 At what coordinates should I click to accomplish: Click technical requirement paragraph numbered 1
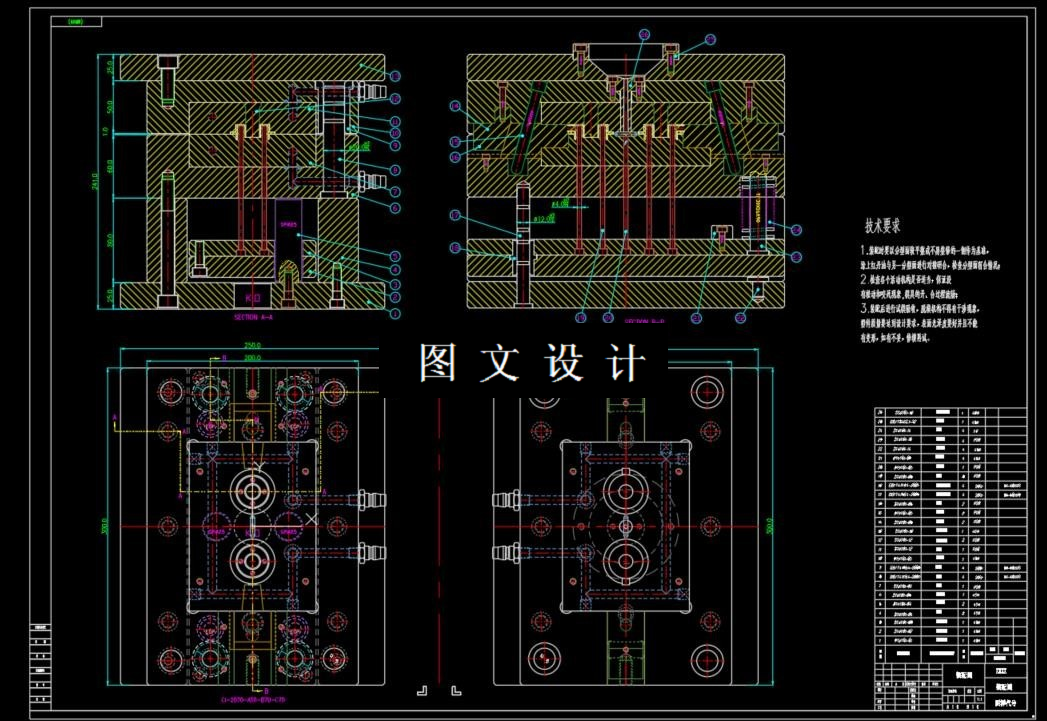point(930,258)
